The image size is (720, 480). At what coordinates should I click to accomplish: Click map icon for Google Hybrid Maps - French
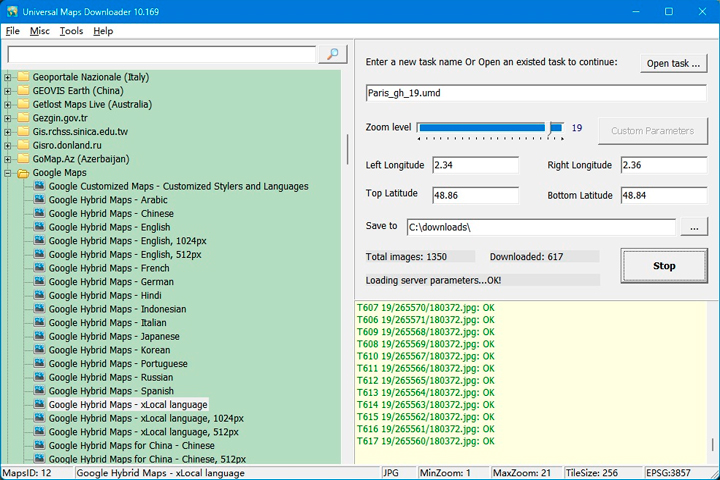pyautogui.click(x=39, y=268)
